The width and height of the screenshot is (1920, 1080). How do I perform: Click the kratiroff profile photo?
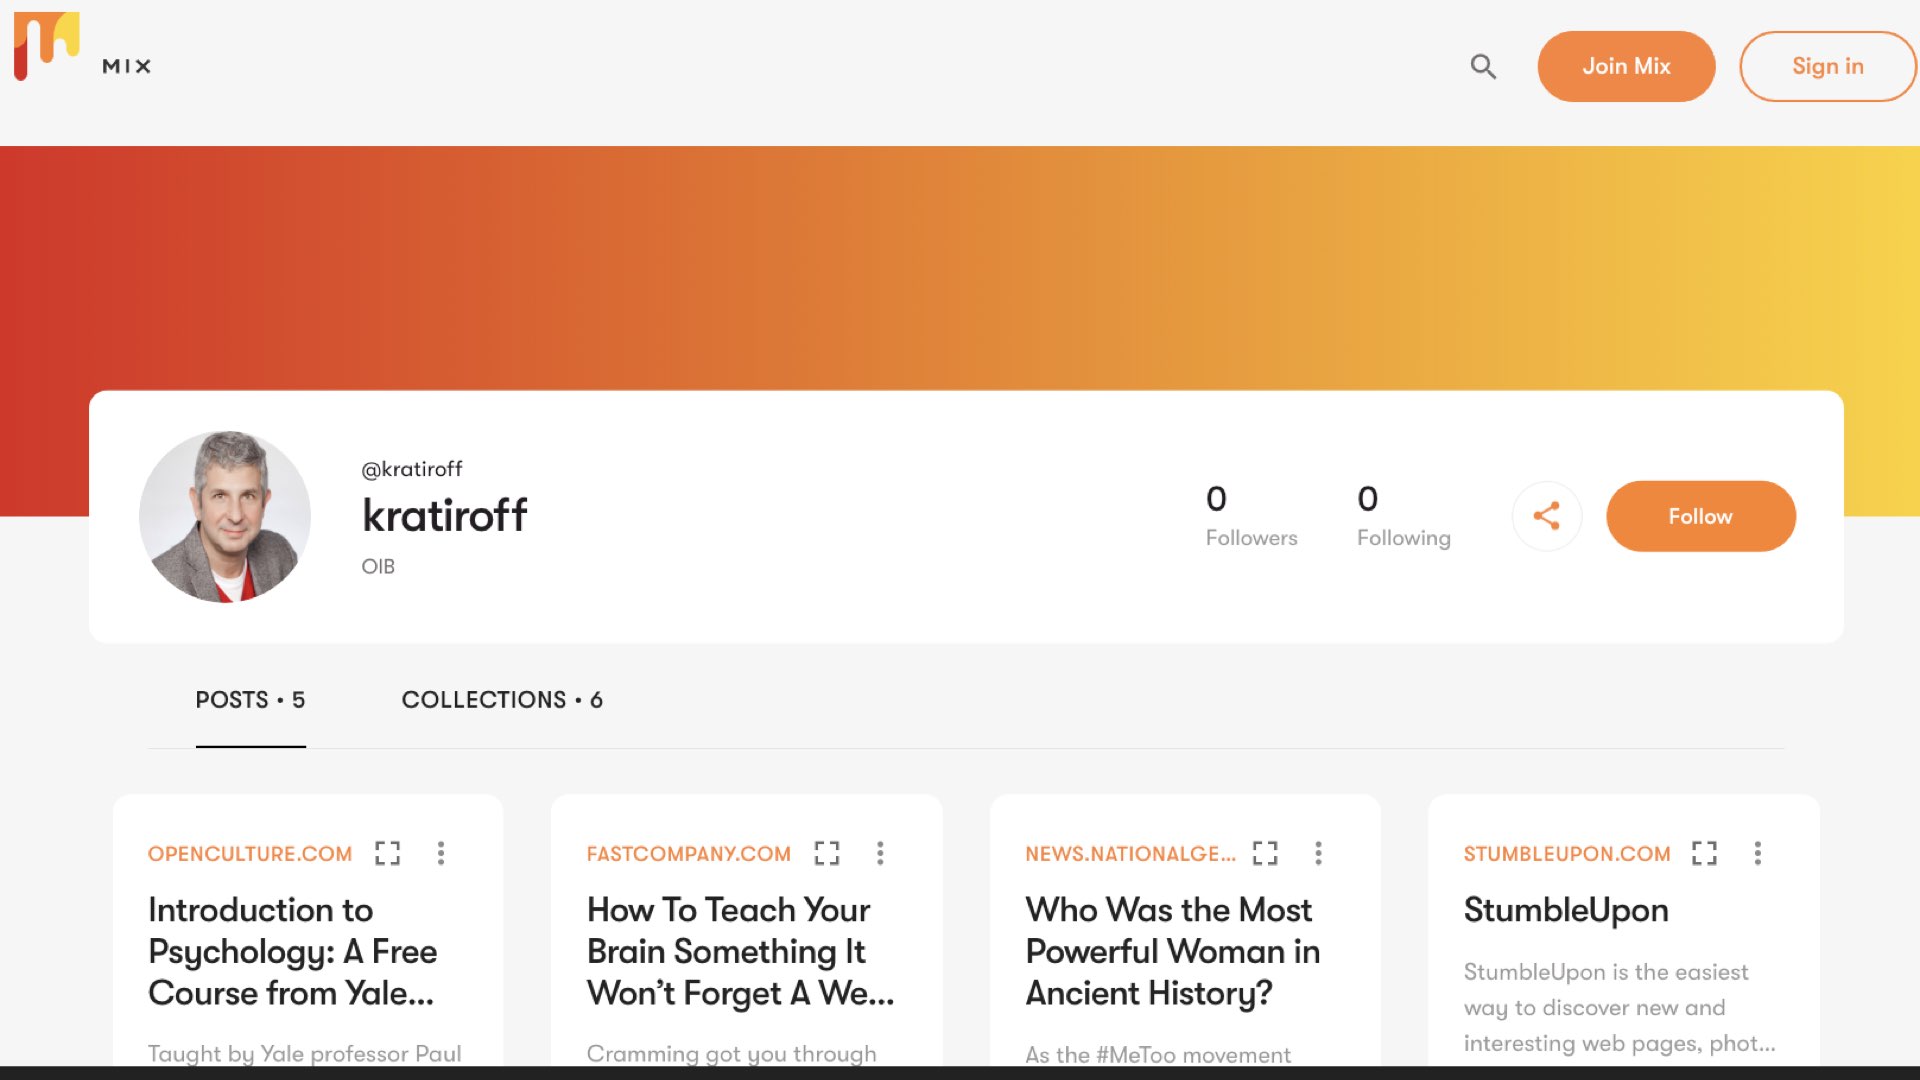225,516
